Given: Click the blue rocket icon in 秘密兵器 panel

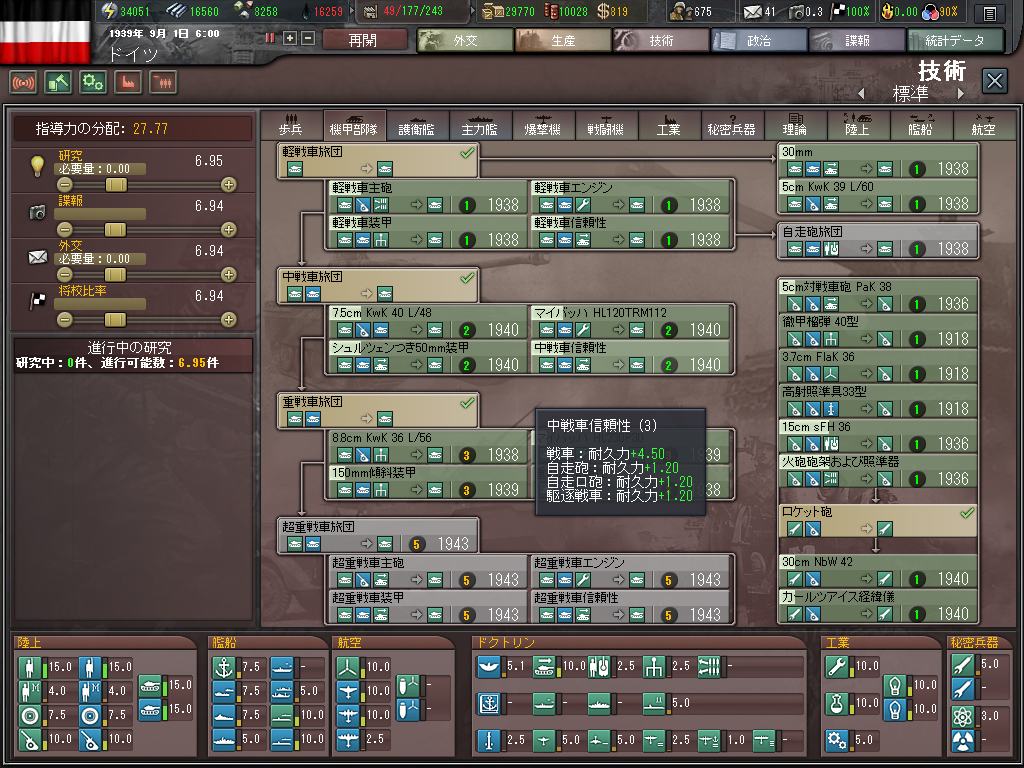Looking at the screenshot, I should tap(963, 688).
